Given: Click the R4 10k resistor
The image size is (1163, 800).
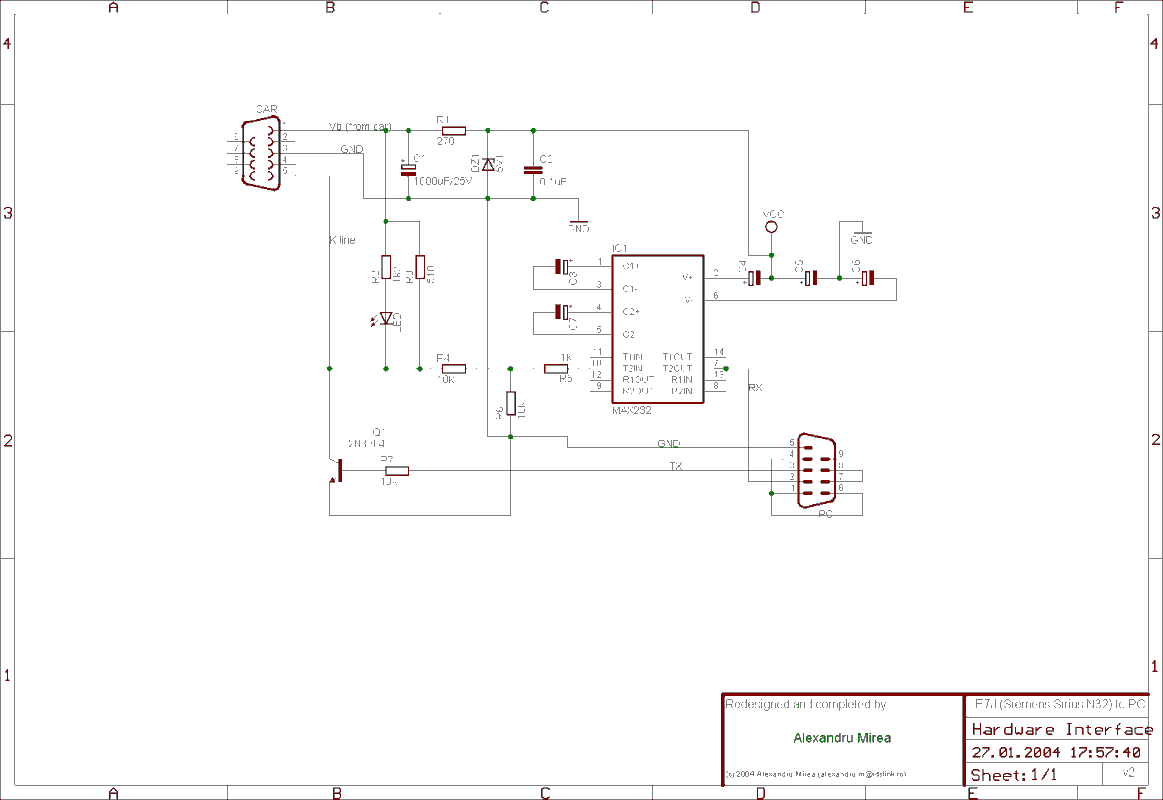Looking at the screenshot, I should pyautogui.click(x=453, y=368).
